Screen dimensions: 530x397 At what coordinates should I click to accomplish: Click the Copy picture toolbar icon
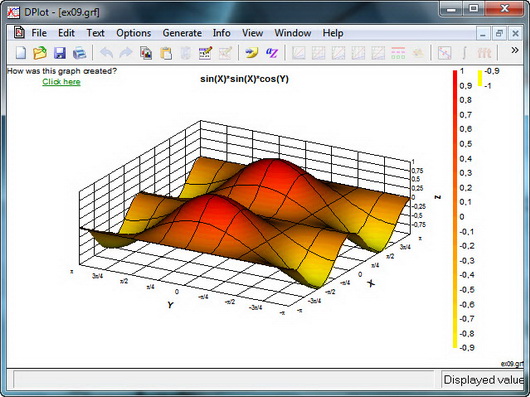click(146, 53)
